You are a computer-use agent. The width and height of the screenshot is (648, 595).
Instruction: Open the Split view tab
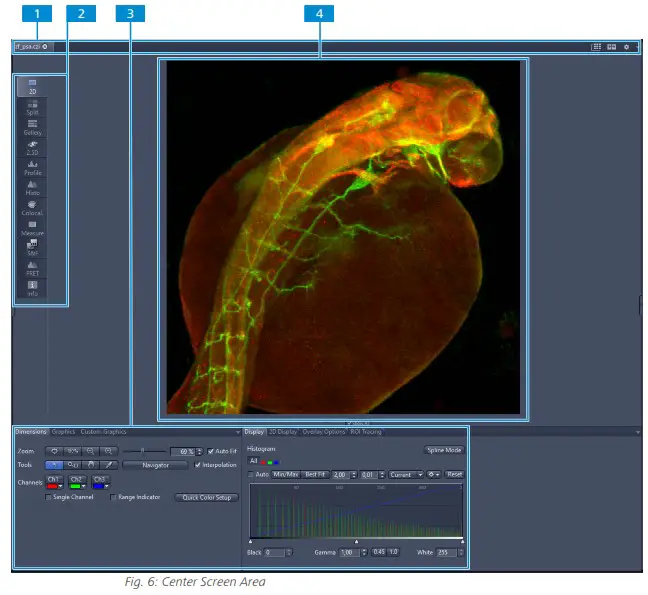pos(32,107)
